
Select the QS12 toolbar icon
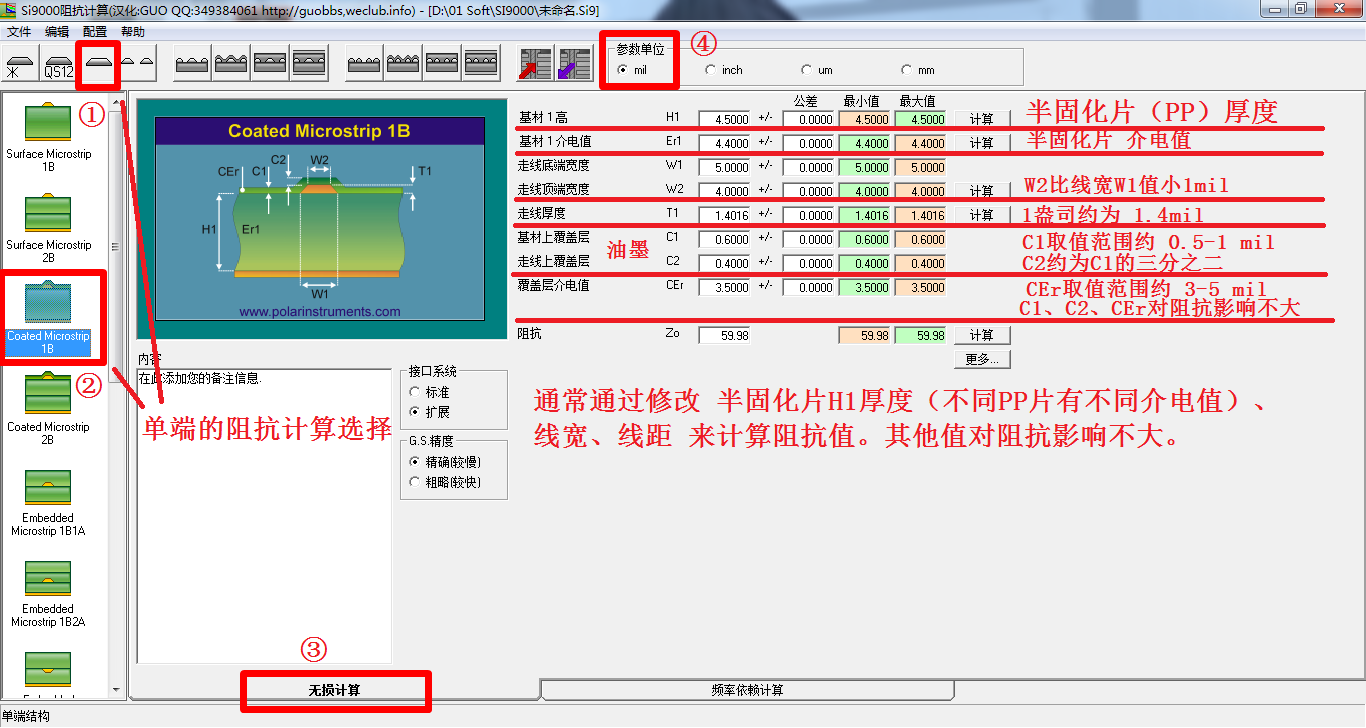(x=58, y=63)
